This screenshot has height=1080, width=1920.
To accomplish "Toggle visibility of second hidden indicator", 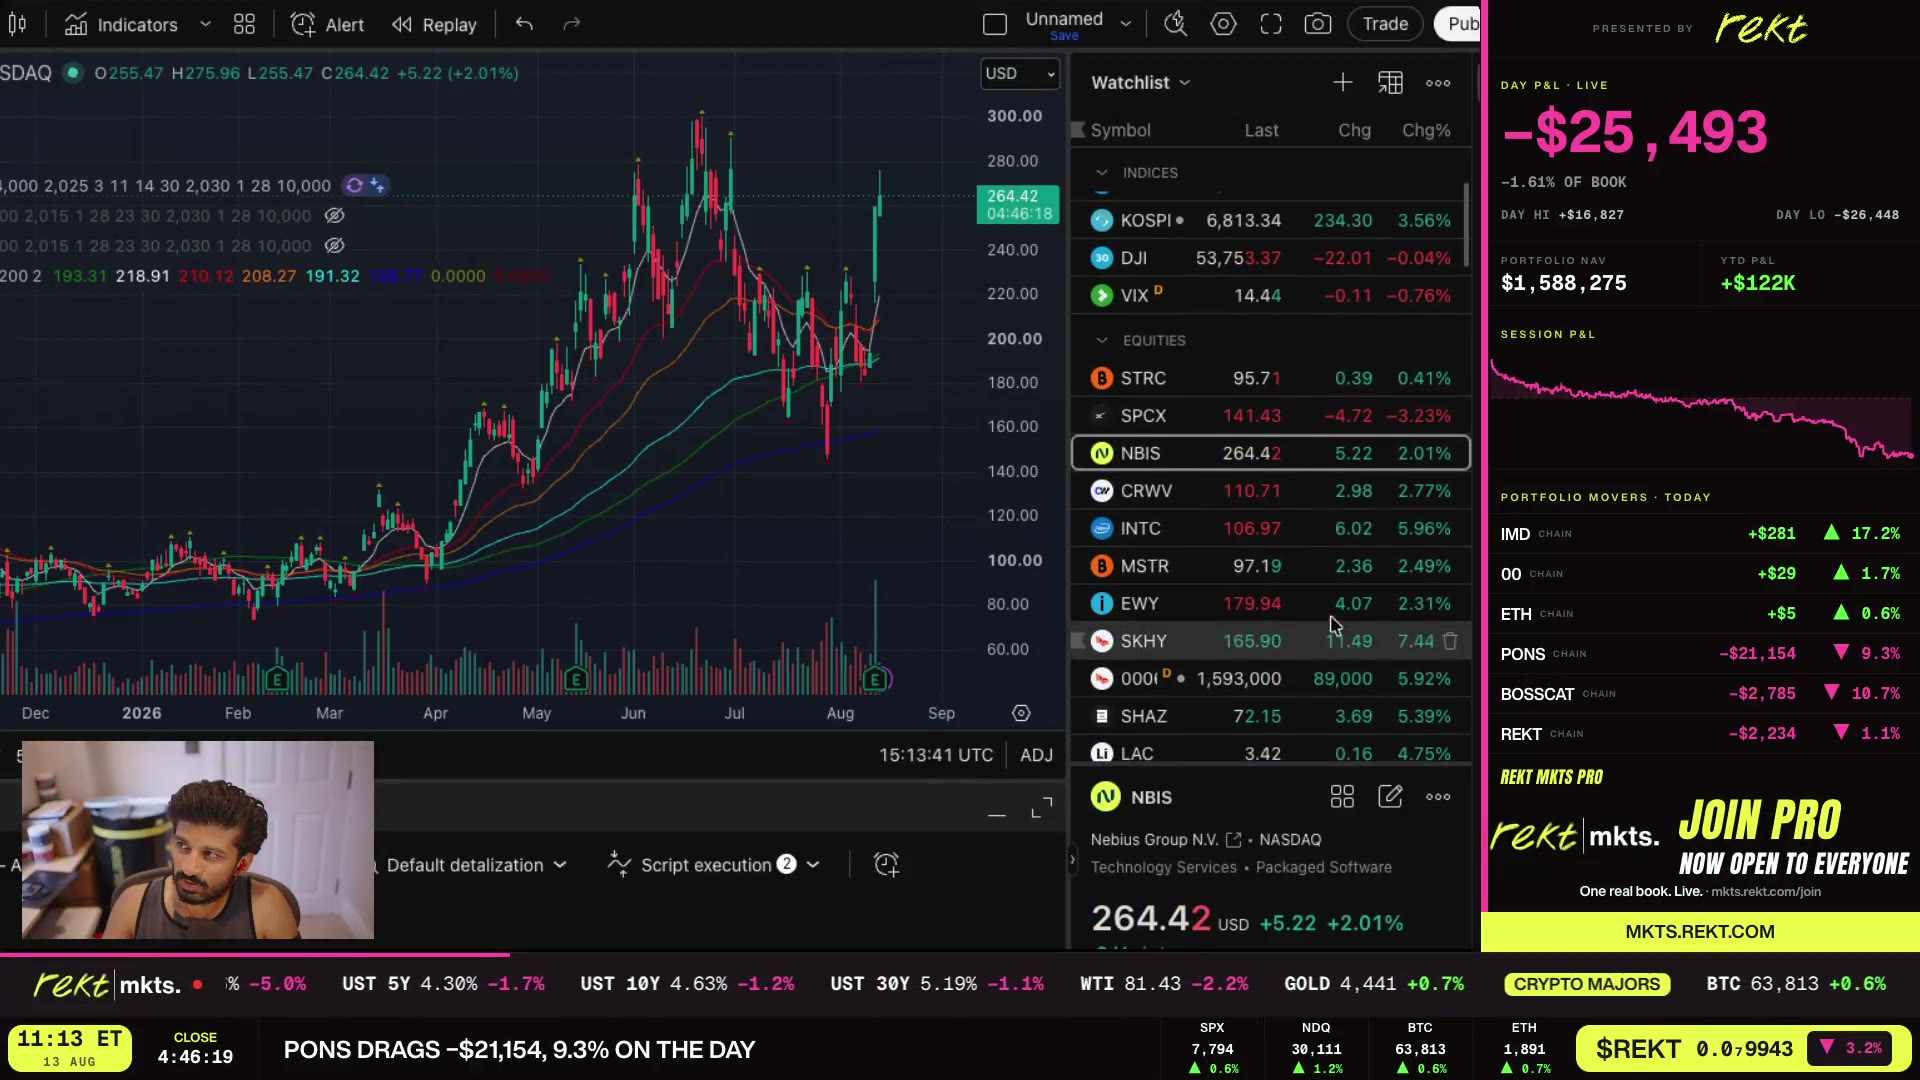I will tap(334, 246).
